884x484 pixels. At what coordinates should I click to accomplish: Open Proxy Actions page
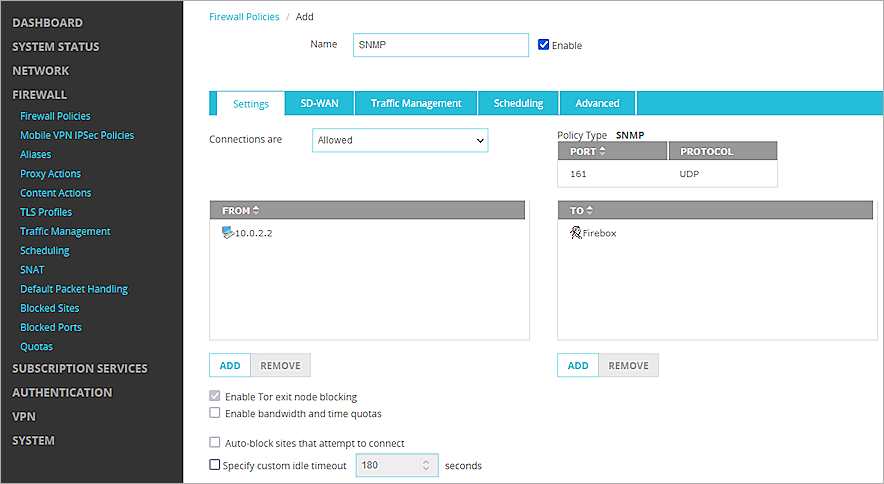click(x=51, y=174)
